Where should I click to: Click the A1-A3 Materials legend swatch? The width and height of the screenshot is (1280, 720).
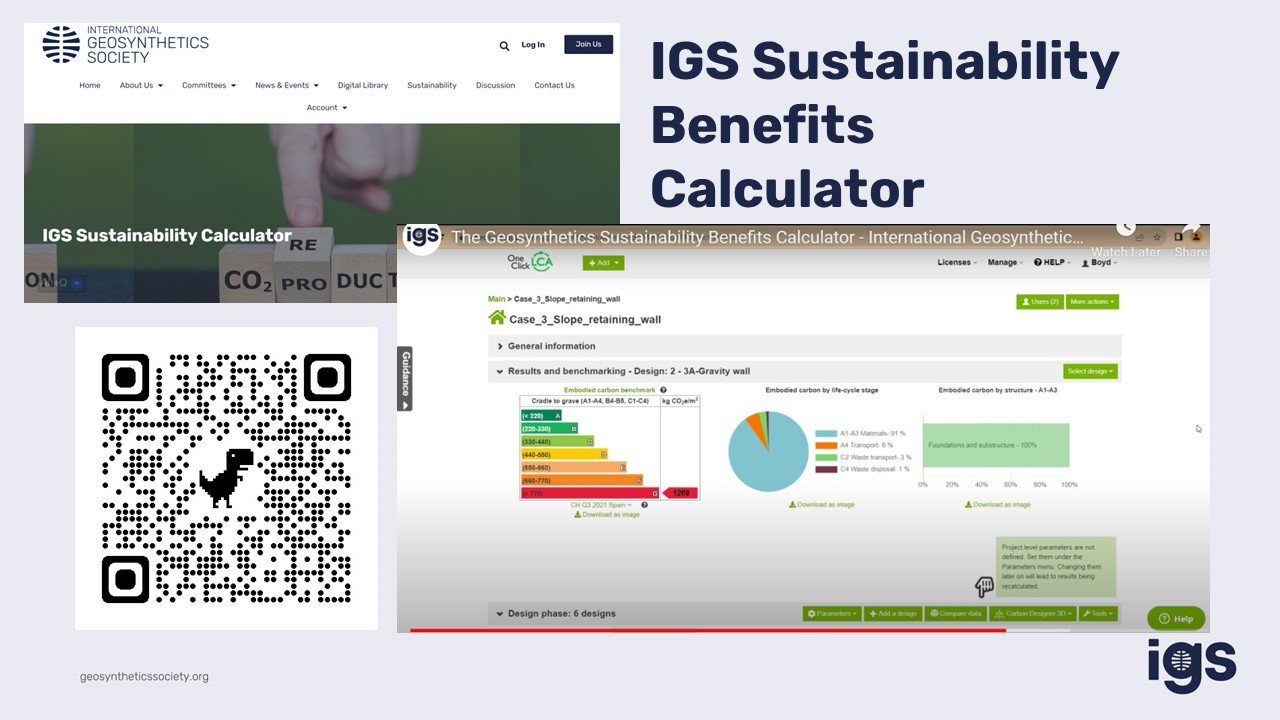[x=825, y=433]
